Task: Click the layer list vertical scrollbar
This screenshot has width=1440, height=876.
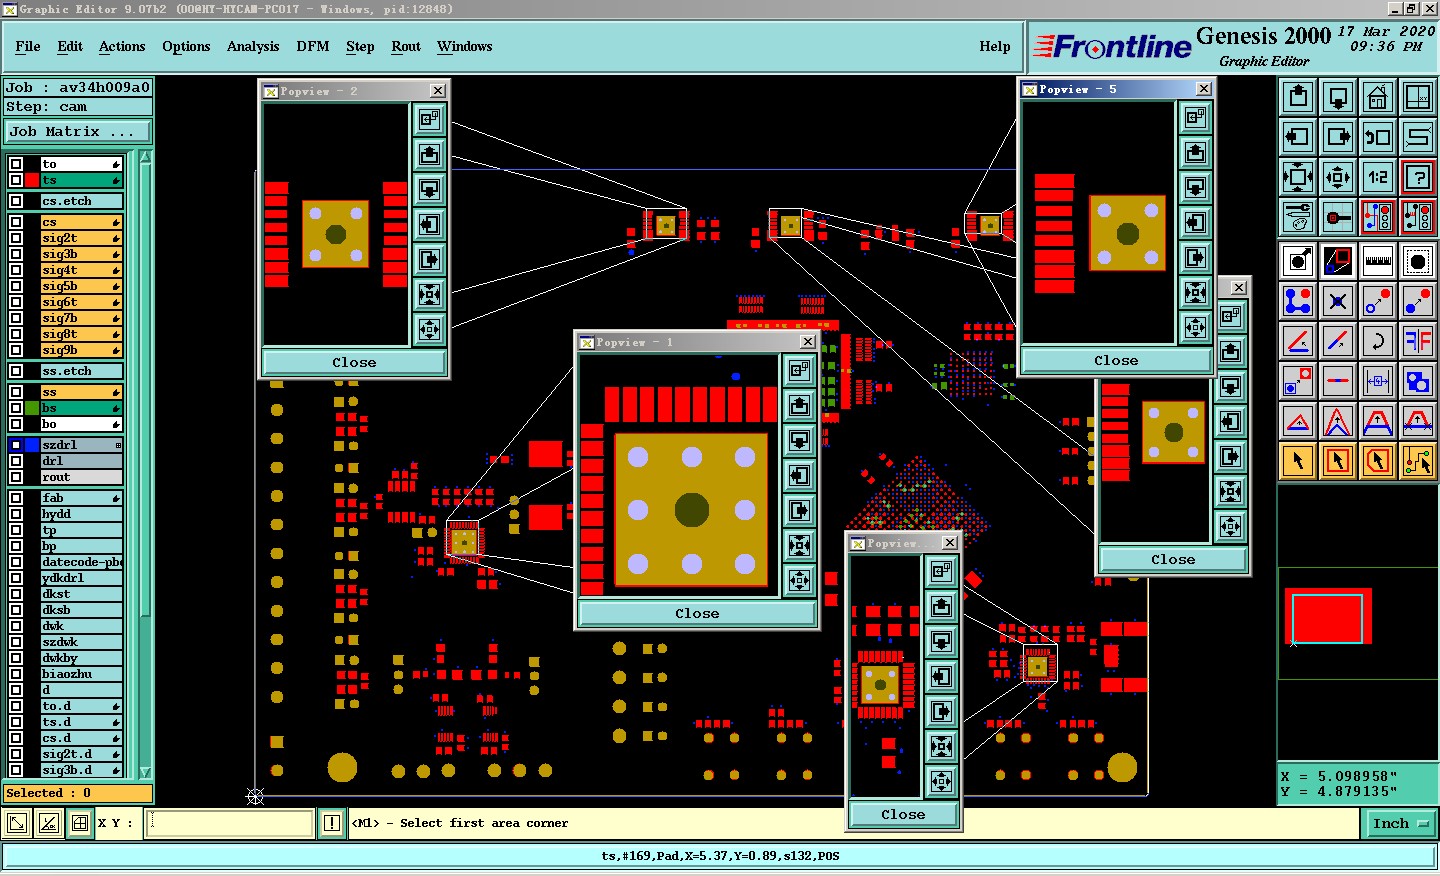Action: tap(145, 465)
